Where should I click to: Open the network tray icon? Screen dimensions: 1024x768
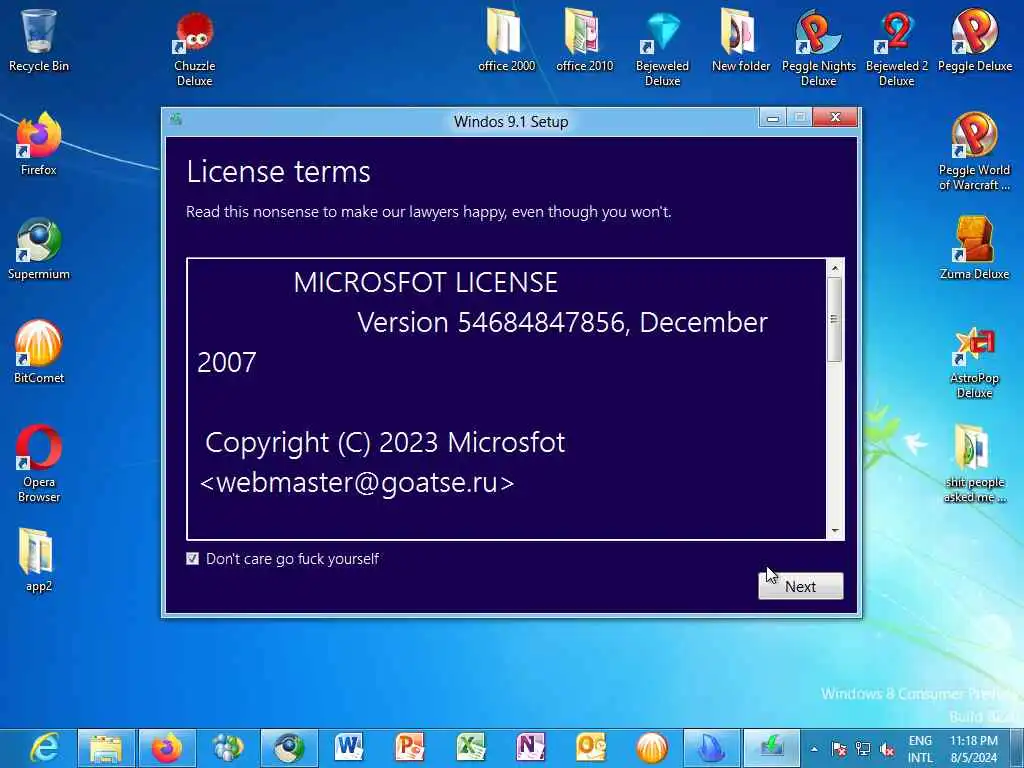pyautogui.click(x=863, y=750)
